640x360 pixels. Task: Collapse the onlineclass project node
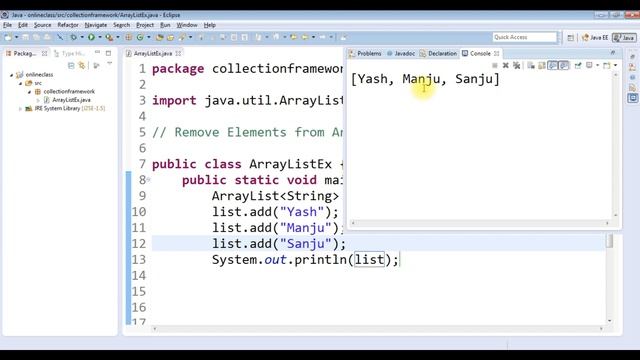(x=11, y=75)
